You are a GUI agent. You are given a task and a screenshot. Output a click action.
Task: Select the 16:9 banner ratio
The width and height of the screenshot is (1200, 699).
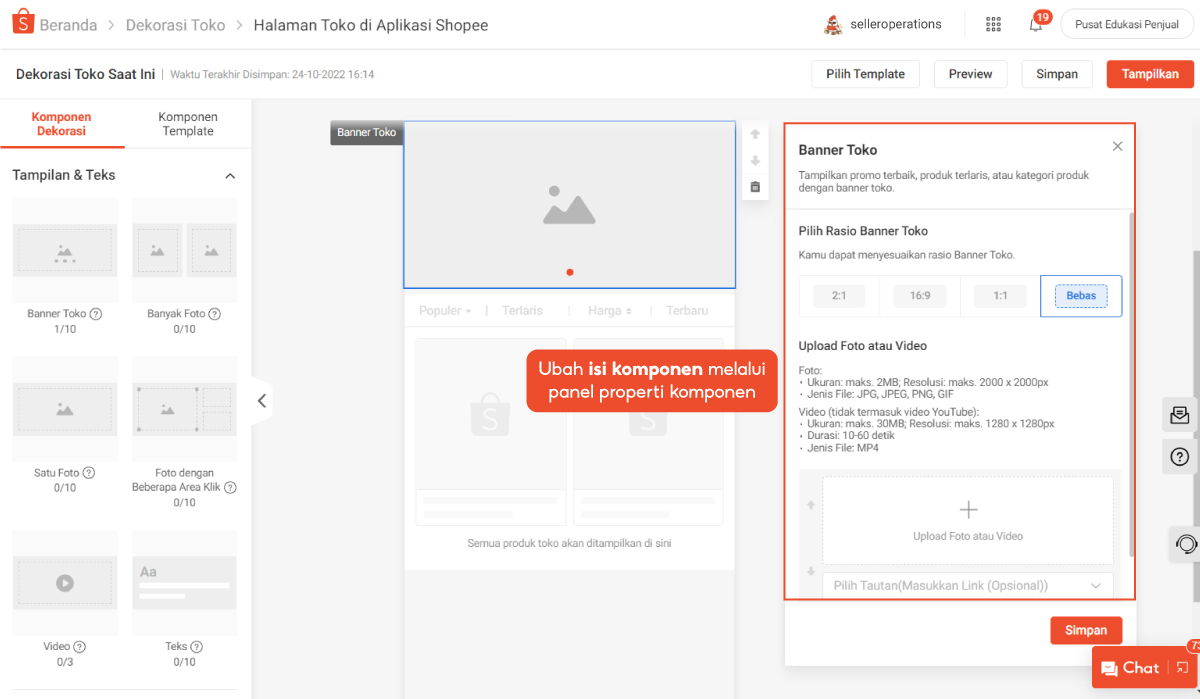coord(920,296)
